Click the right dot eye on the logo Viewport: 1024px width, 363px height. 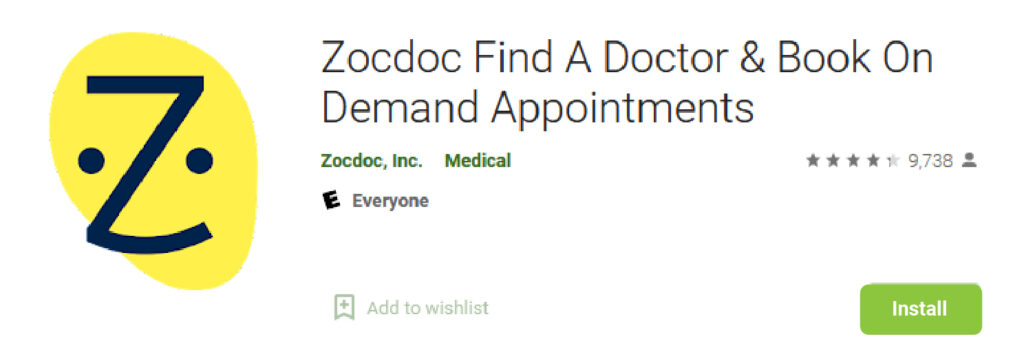(x=199, y=161)
